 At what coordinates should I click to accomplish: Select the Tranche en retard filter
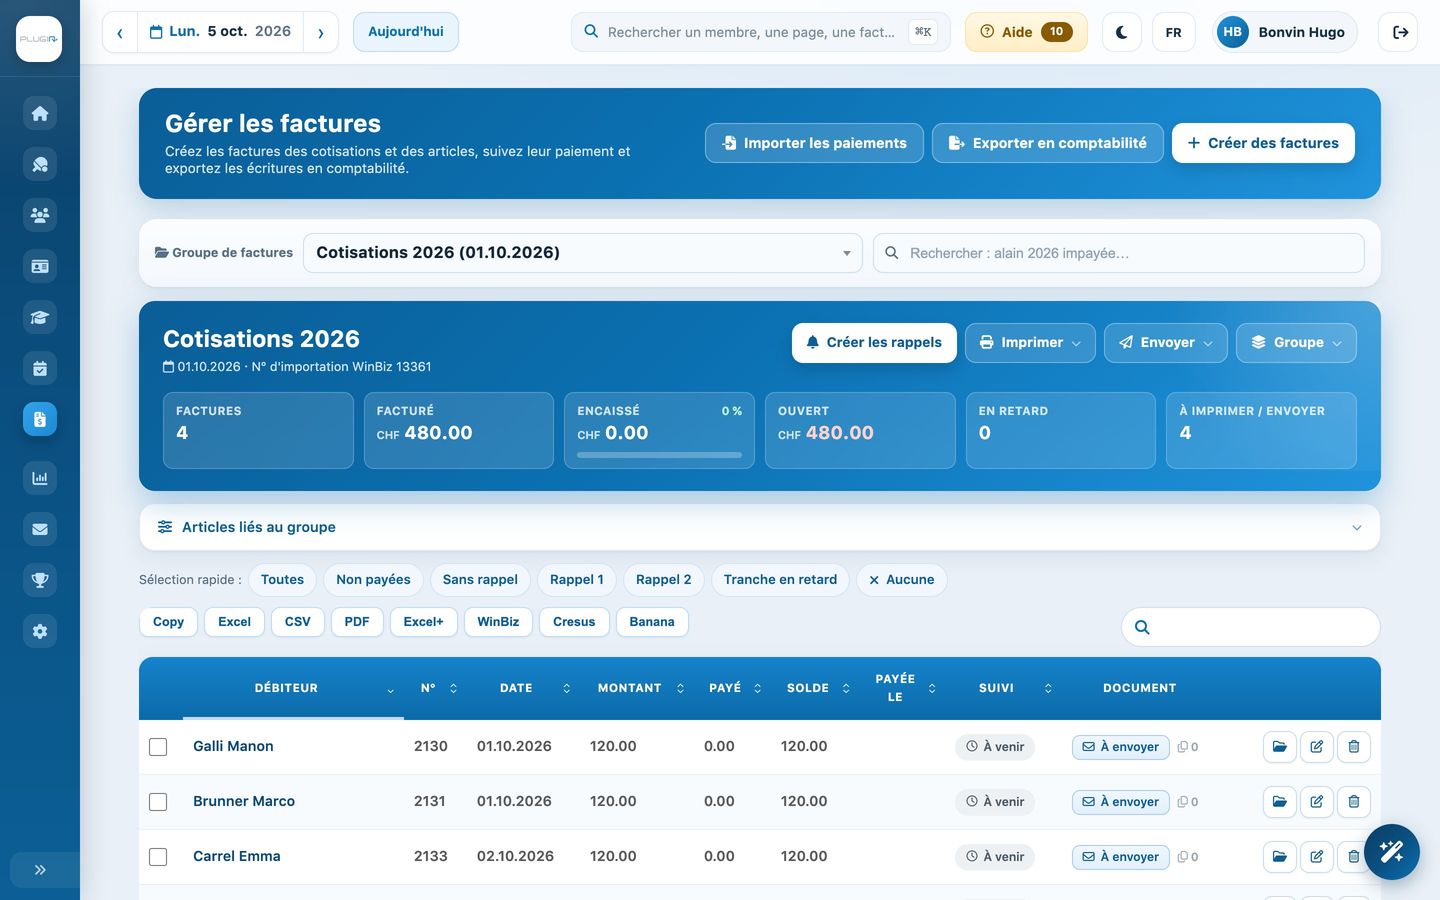[780, 580]
